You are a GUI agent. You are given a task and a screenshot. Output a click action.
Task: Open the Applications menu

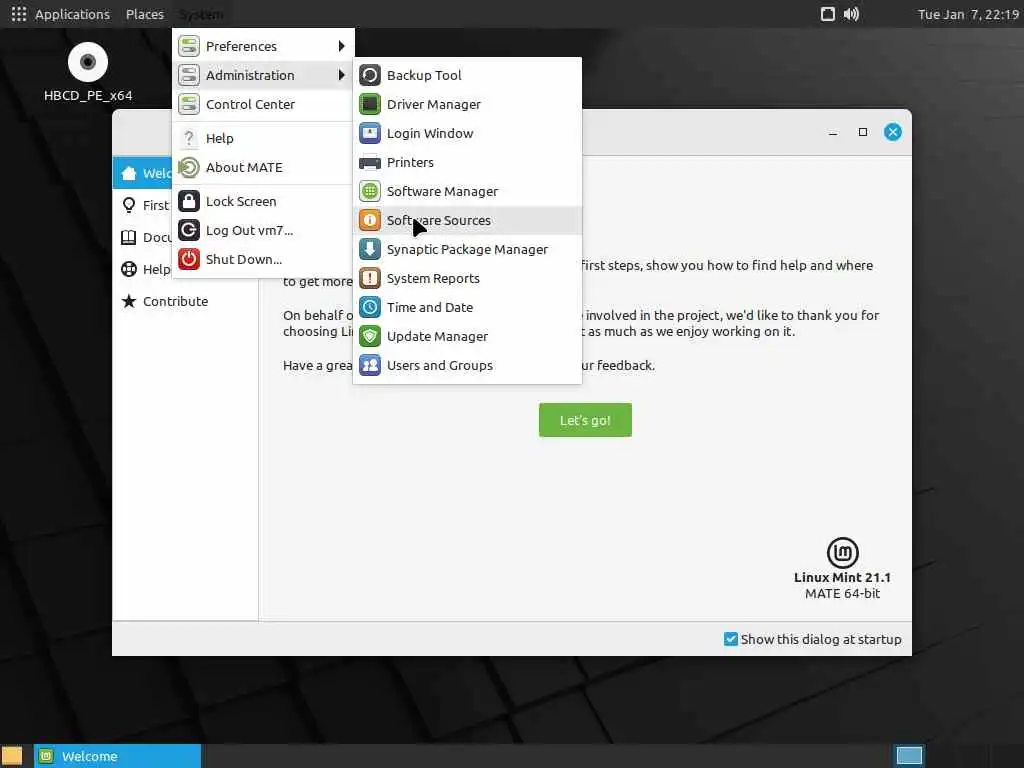tap(72, 14)
